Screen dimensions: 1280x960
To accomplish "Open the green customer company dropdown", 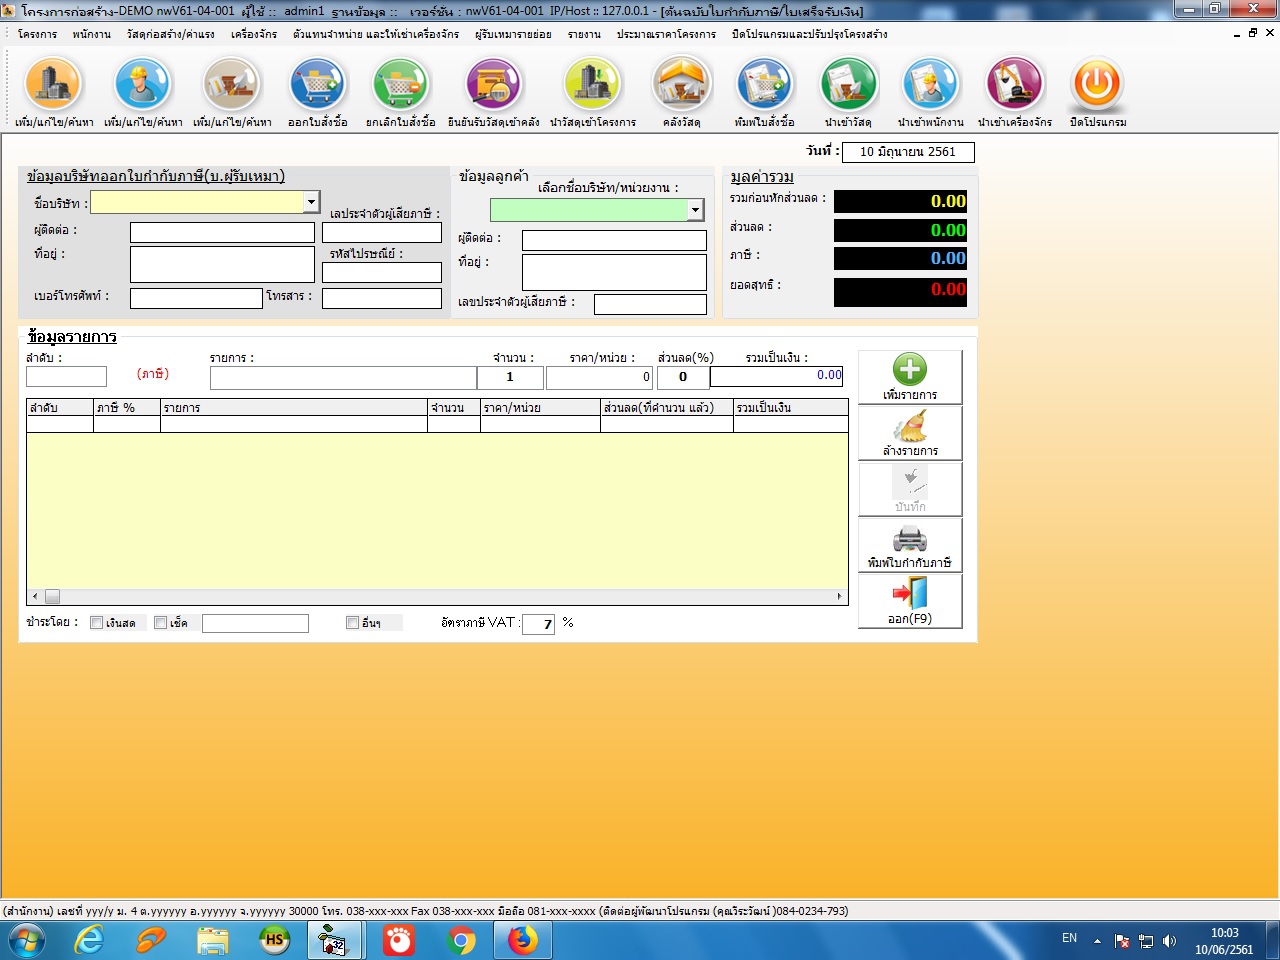I will coord(695,210).
